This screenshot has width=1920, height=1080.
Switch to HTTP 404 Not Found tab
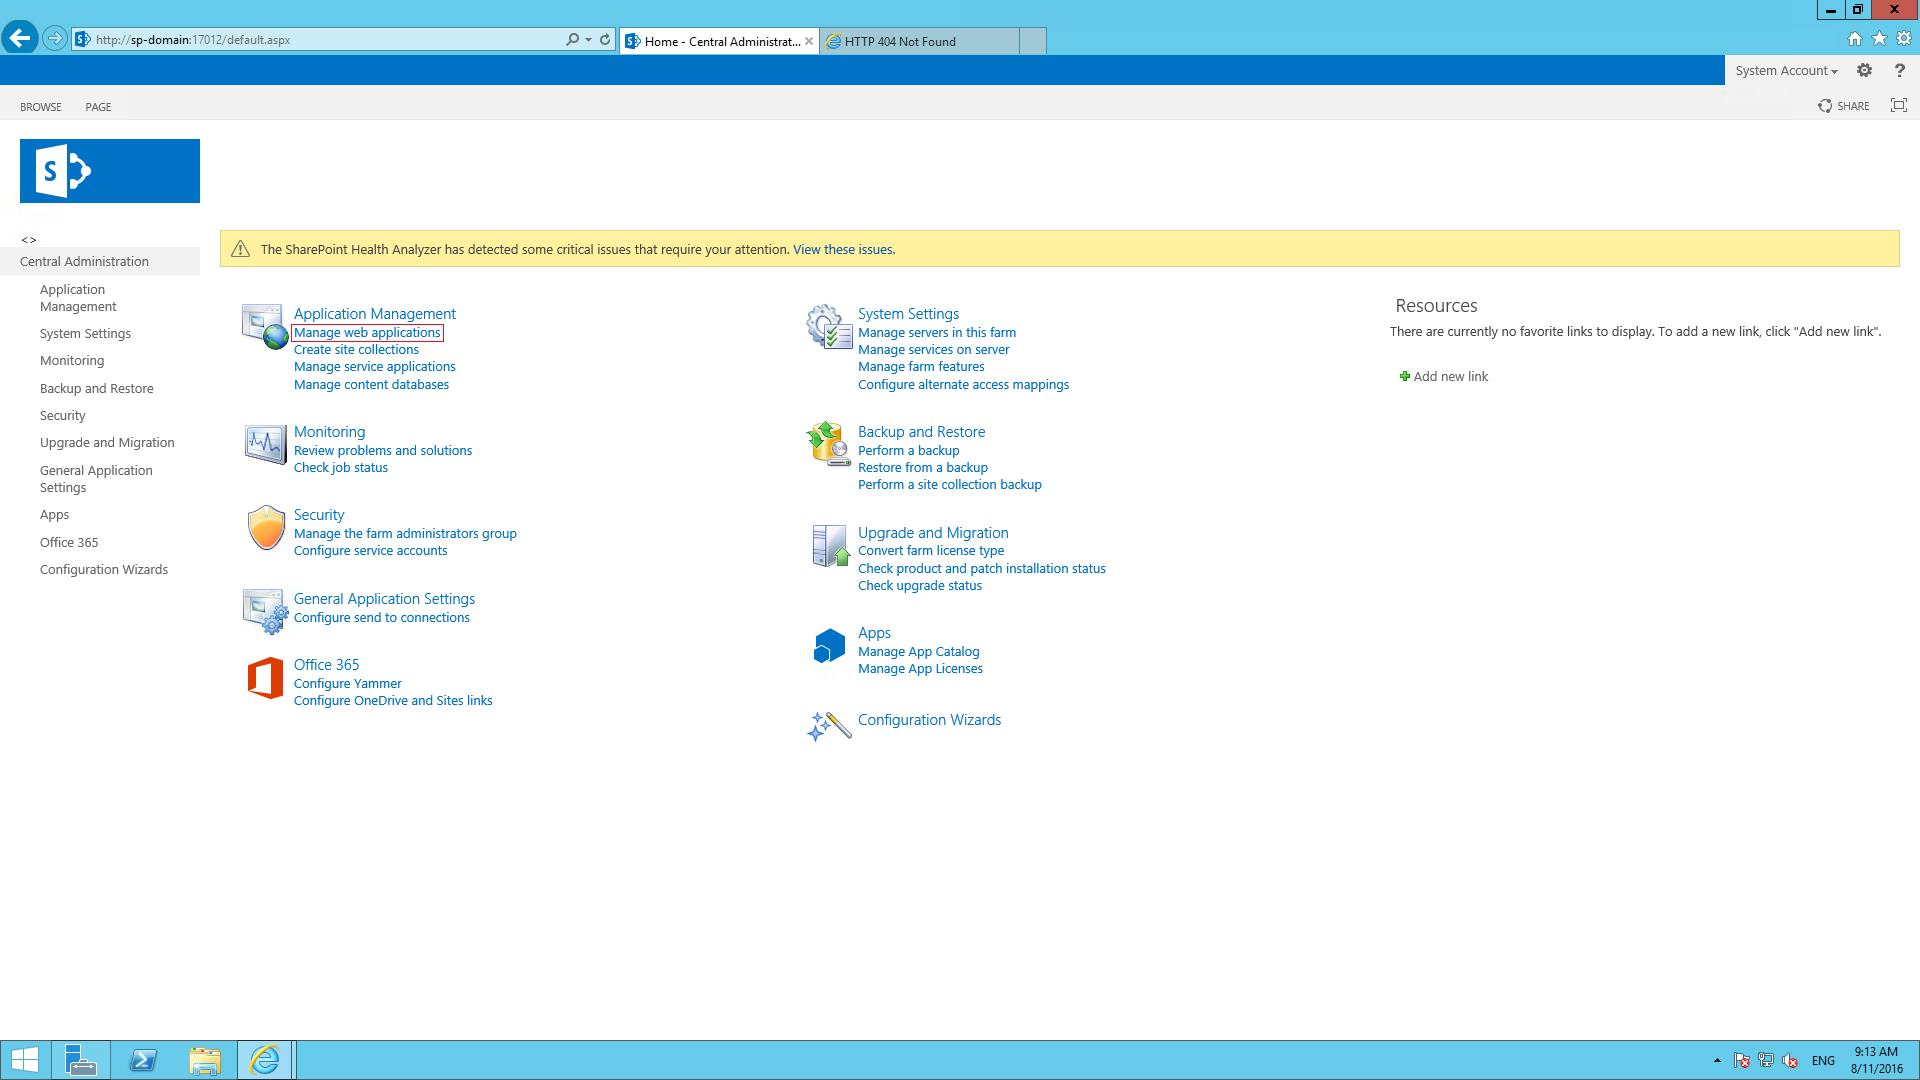[x=919, y=41]
